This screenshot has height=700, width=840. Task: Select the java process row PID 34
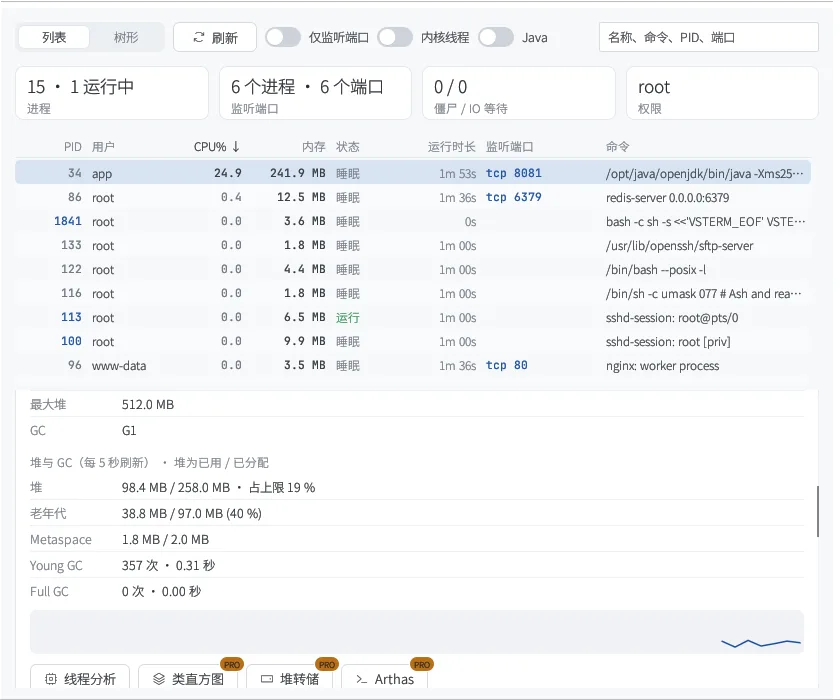pos(412,173)
